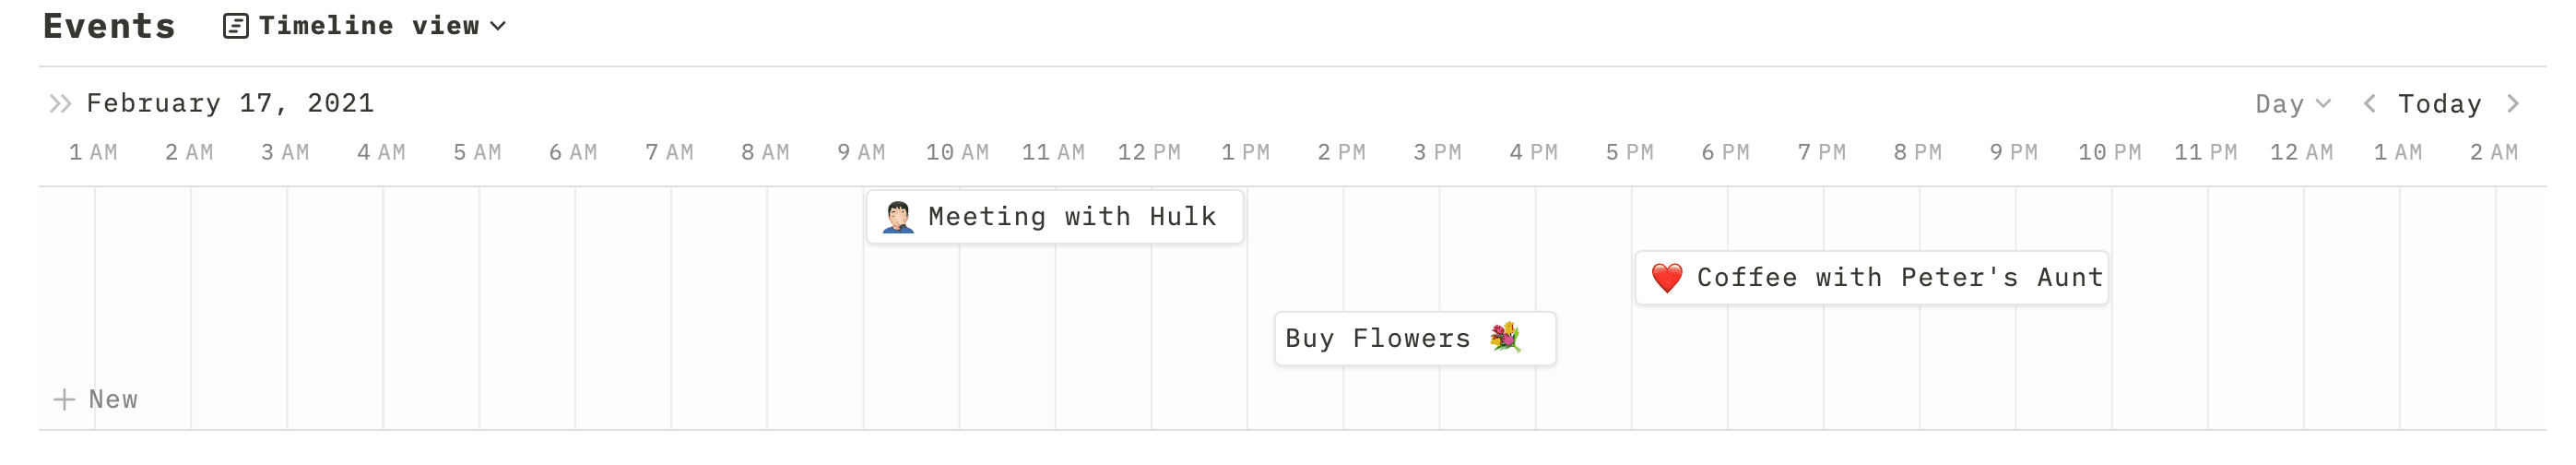Go to previous day with left arrow
This screenshot has width=2576, height=465.
(2369, 104)
